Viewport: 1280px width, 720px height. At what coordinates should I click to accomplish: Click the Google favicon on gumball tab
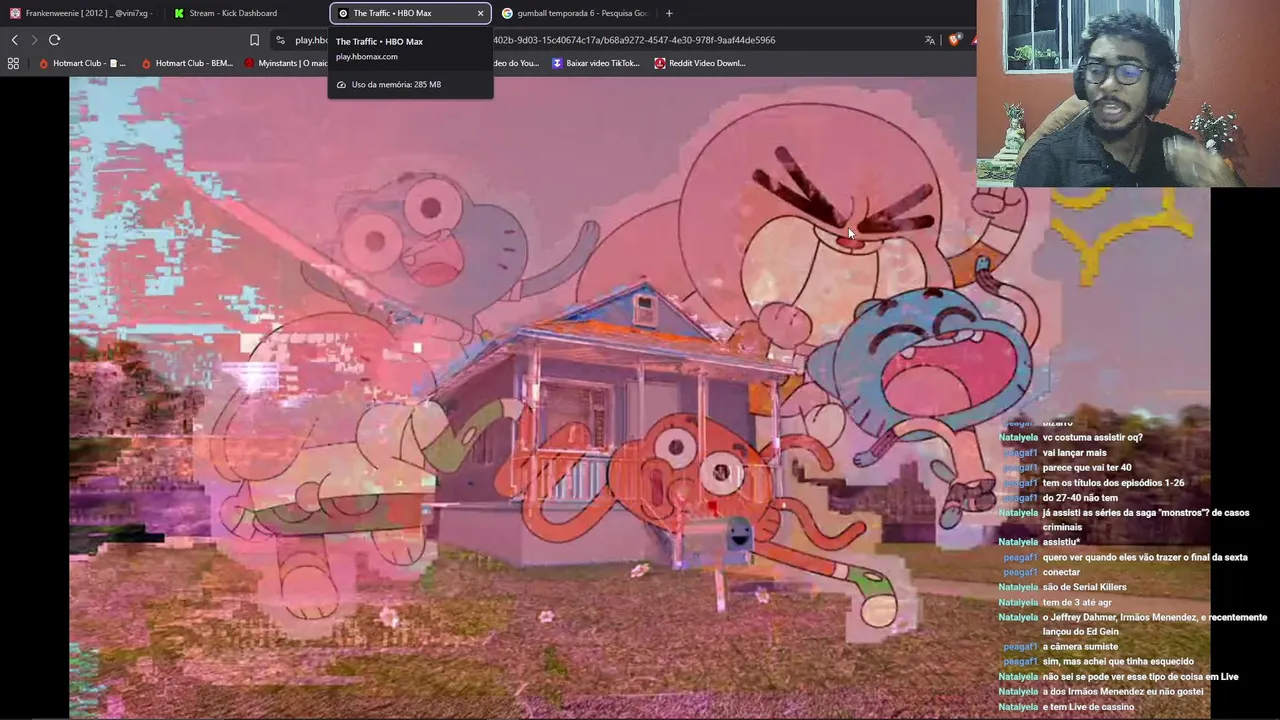click(507, 13)
